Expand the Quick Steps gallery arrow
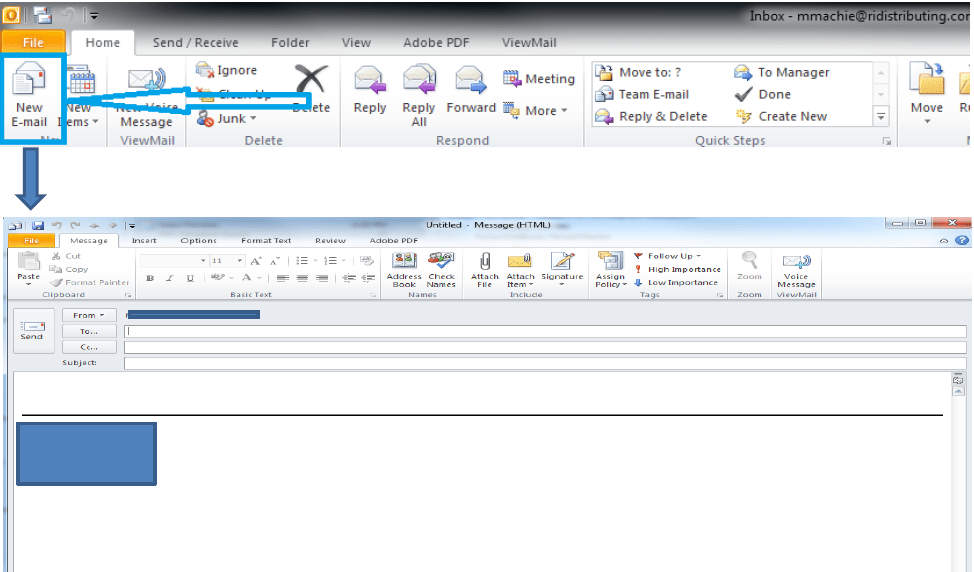 (x=881, y=116)
